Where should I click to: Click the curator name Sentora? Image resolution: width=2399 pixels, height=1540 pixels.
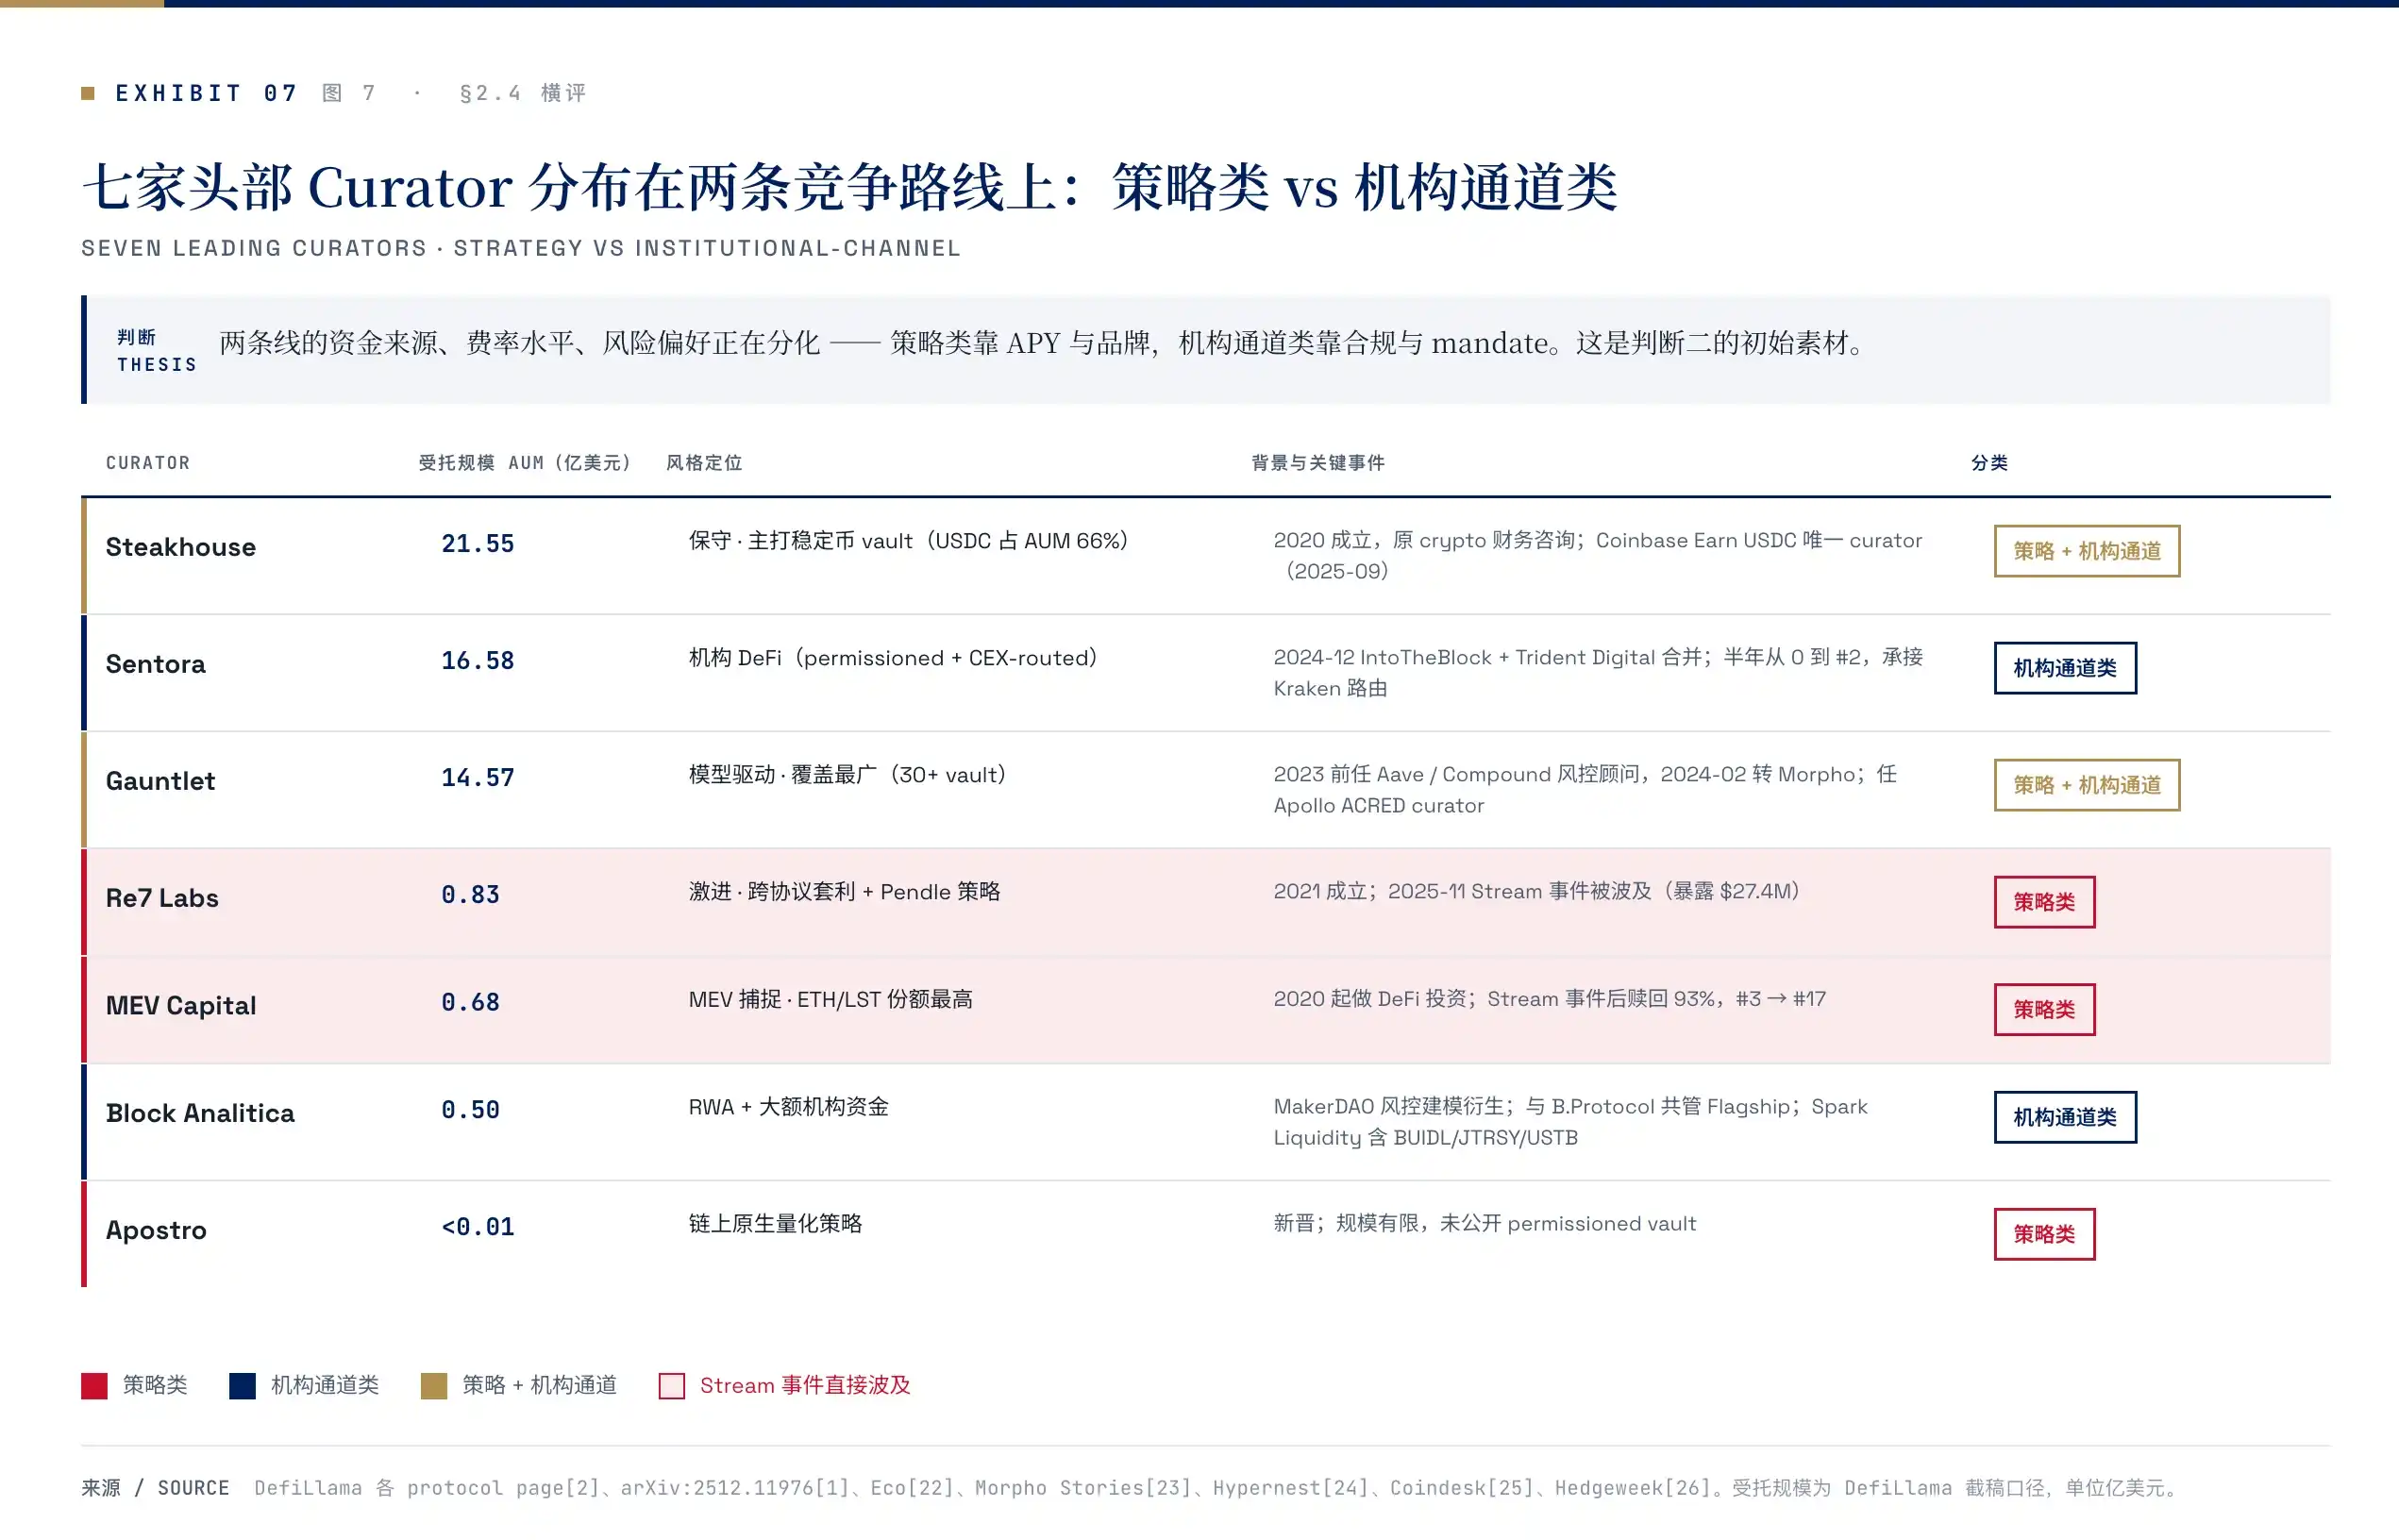pos(156,664)
